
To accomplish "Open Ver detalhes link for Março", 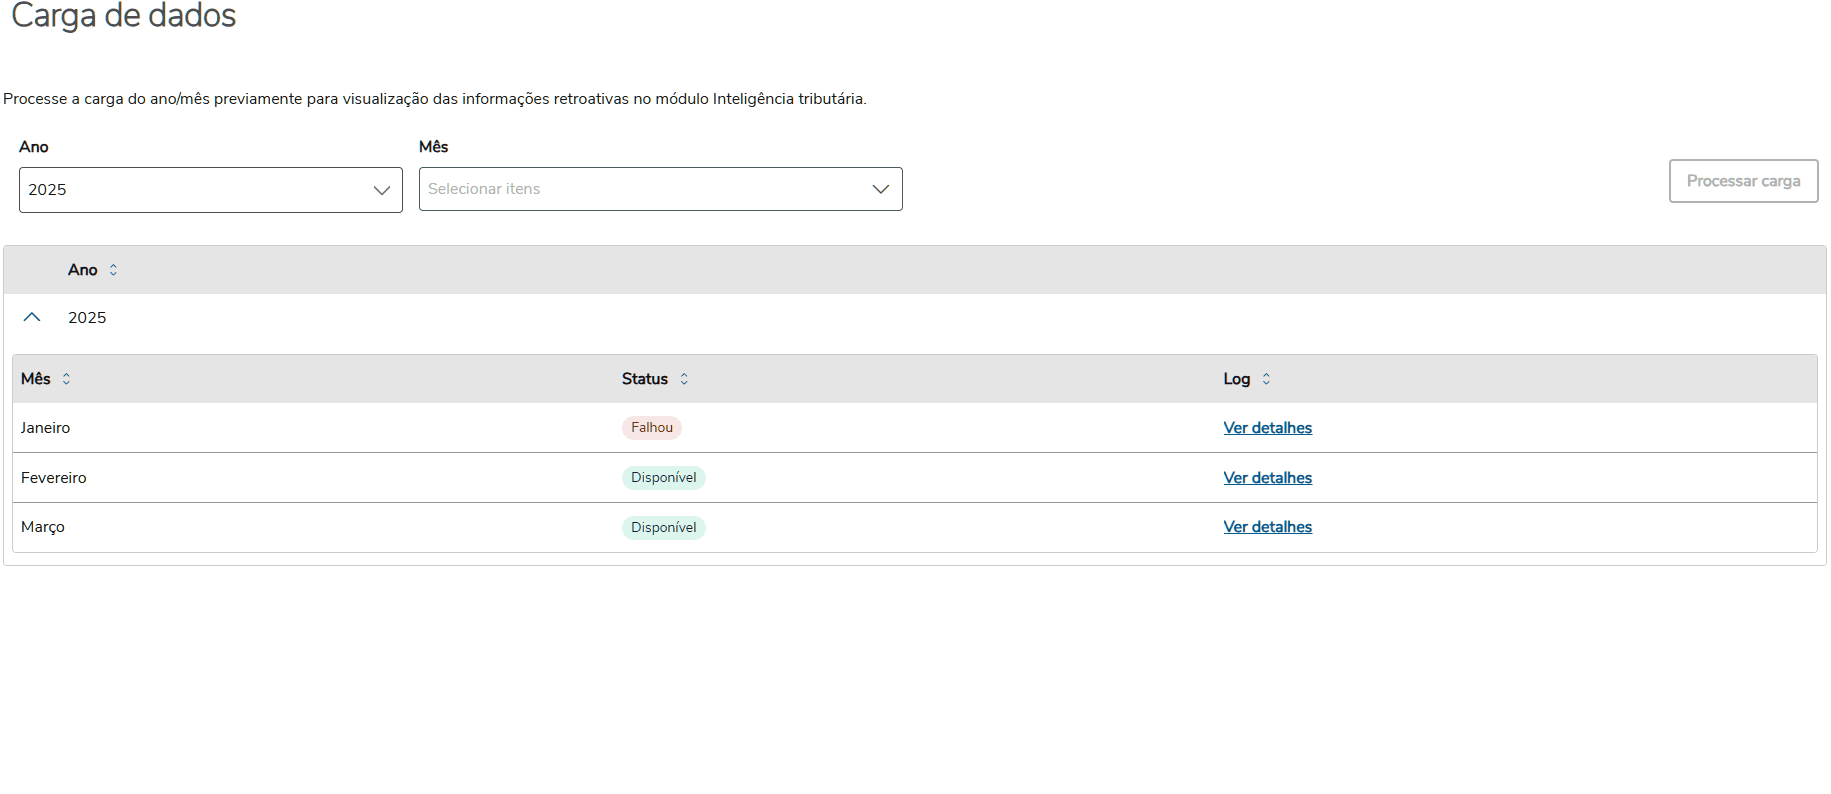I will [1267, 527].
